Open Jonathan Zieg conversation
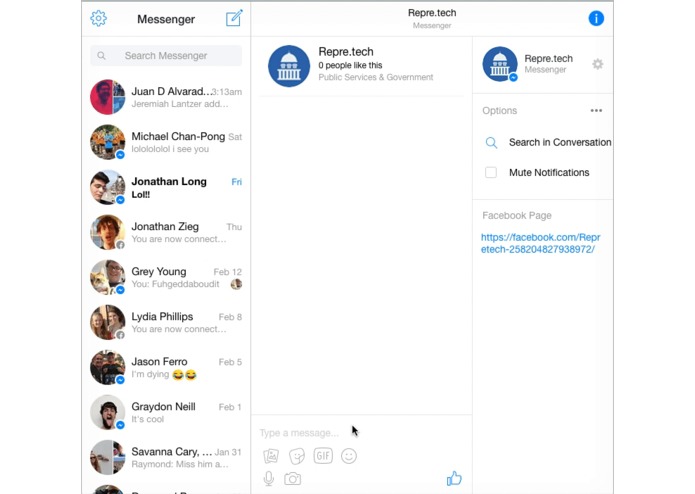This screenshot has width=695, height=494. click(x=166, y=232)
